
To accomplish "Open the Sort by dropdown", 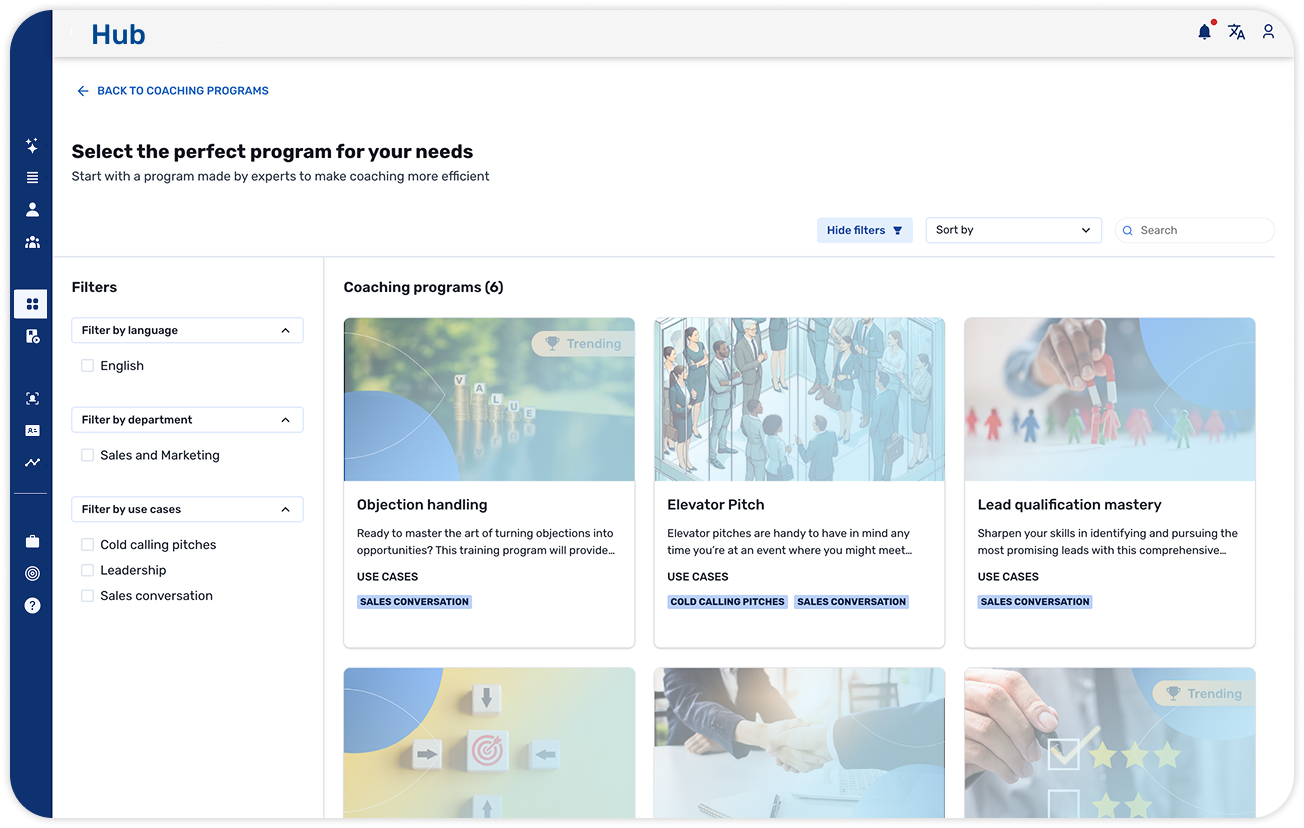I will click(1012, 230).
